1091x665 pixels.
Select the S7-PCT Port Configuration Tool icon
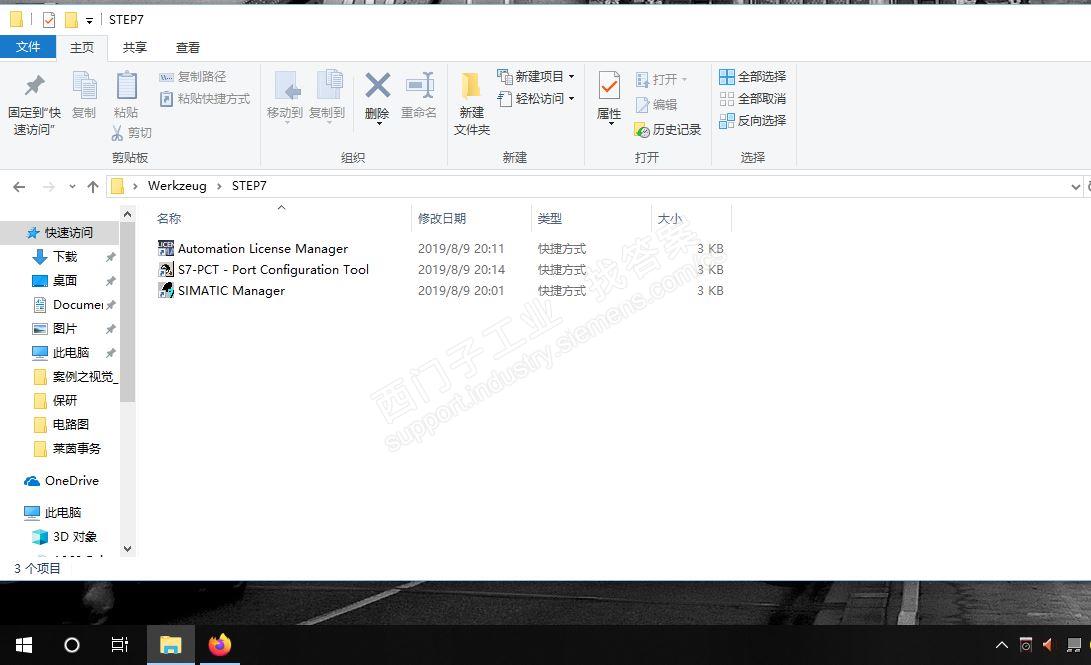coord(166,269)
